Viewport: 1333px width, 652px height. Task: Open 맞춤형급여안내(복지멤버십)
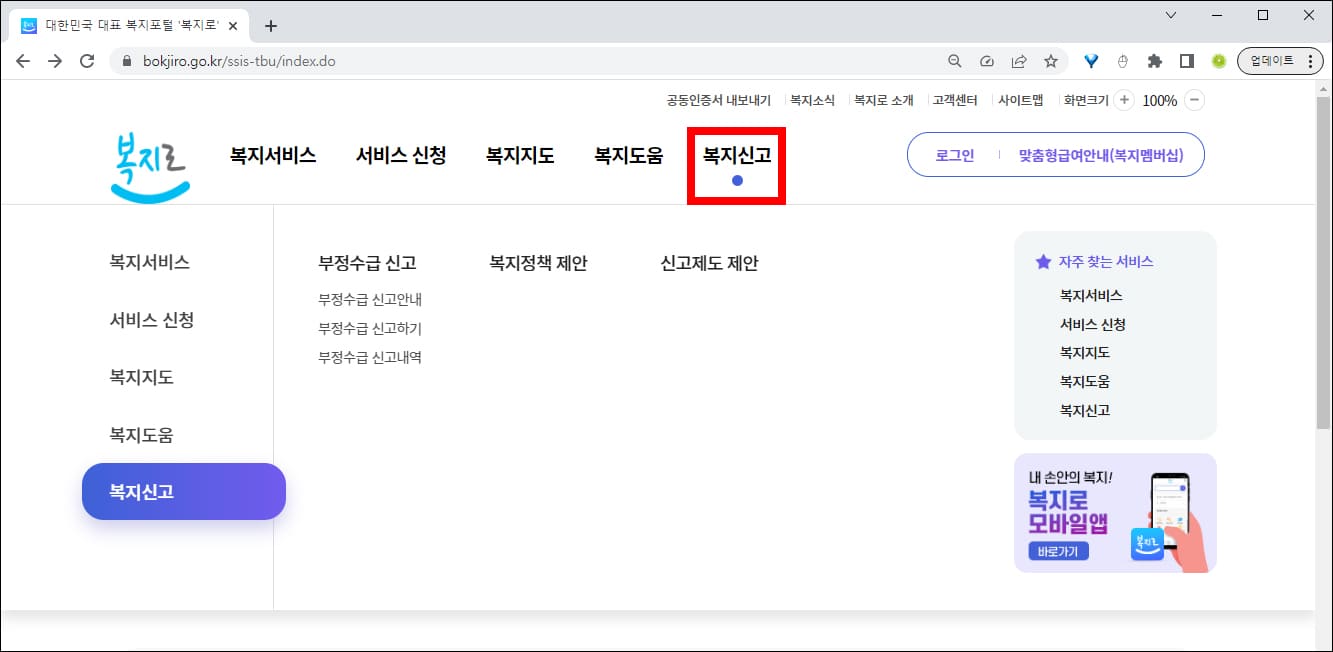1100,154
